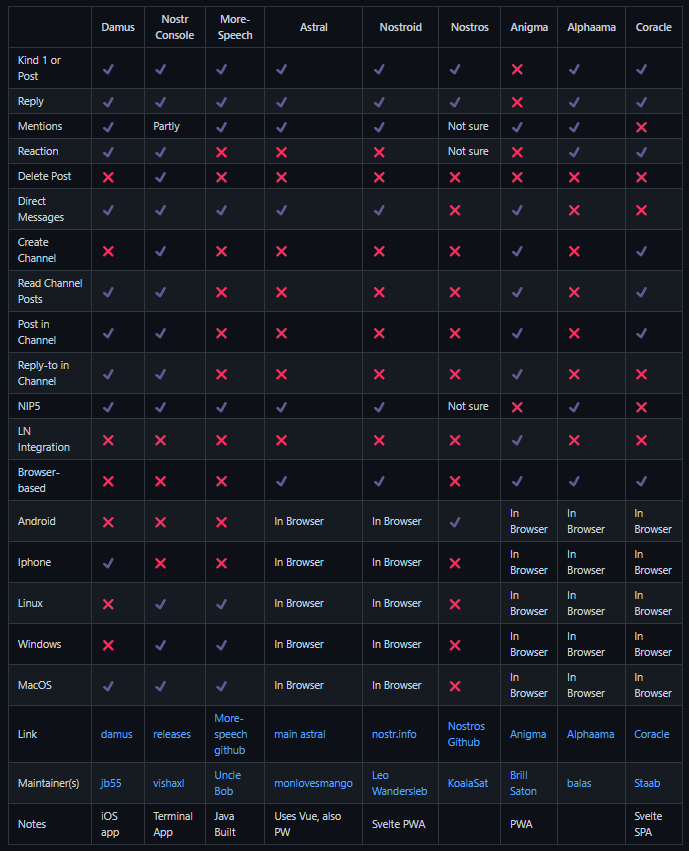Click the "More-Speech" column header
This screenshot has height=851, width=689.
(235, 27)
